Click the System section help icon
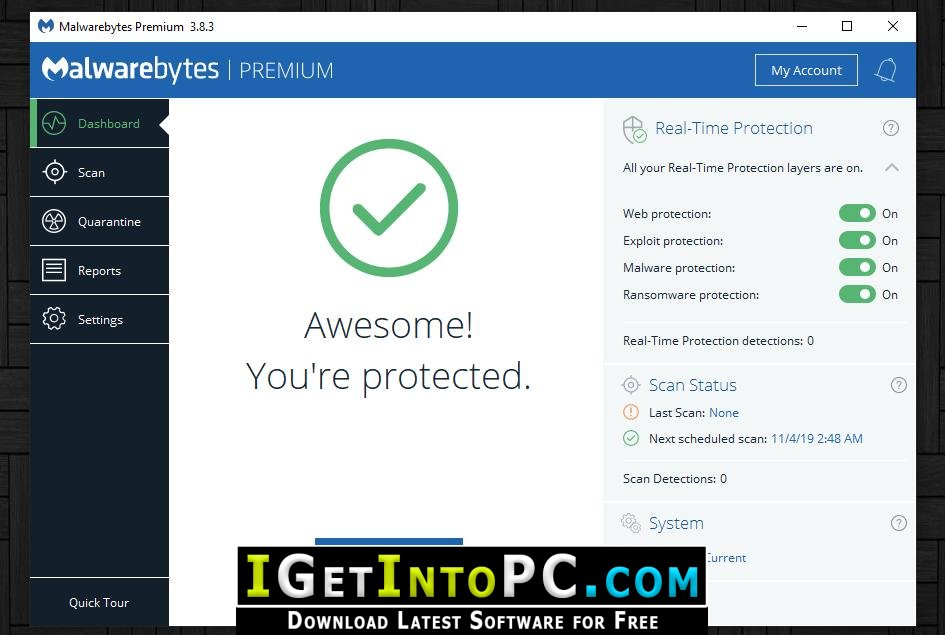The height and width of the screenshot is (635, 945). click(899, 523)
